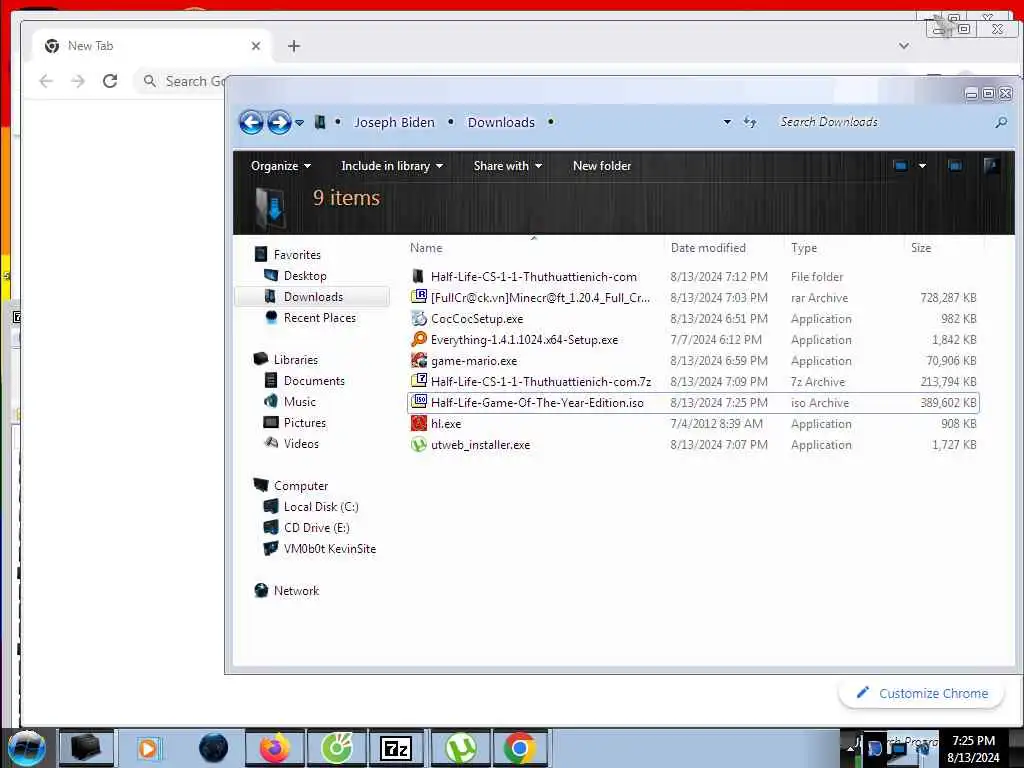
Task: Reload the Chrome page
Action: pos(110,81)
